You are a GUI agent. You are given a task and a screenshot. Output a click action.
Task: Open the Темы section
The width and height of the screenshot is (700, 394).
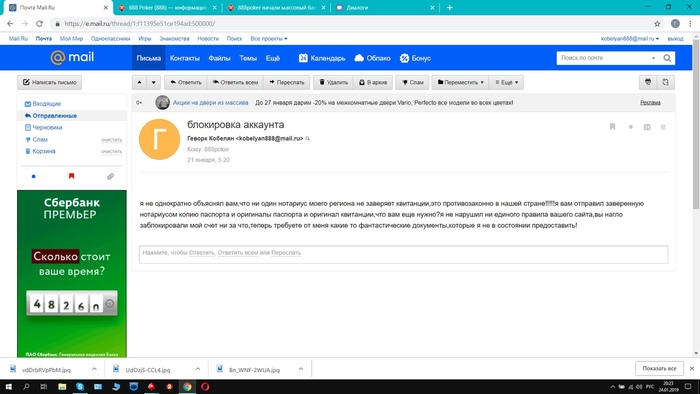pyautogui.click(x=248, y=58)
